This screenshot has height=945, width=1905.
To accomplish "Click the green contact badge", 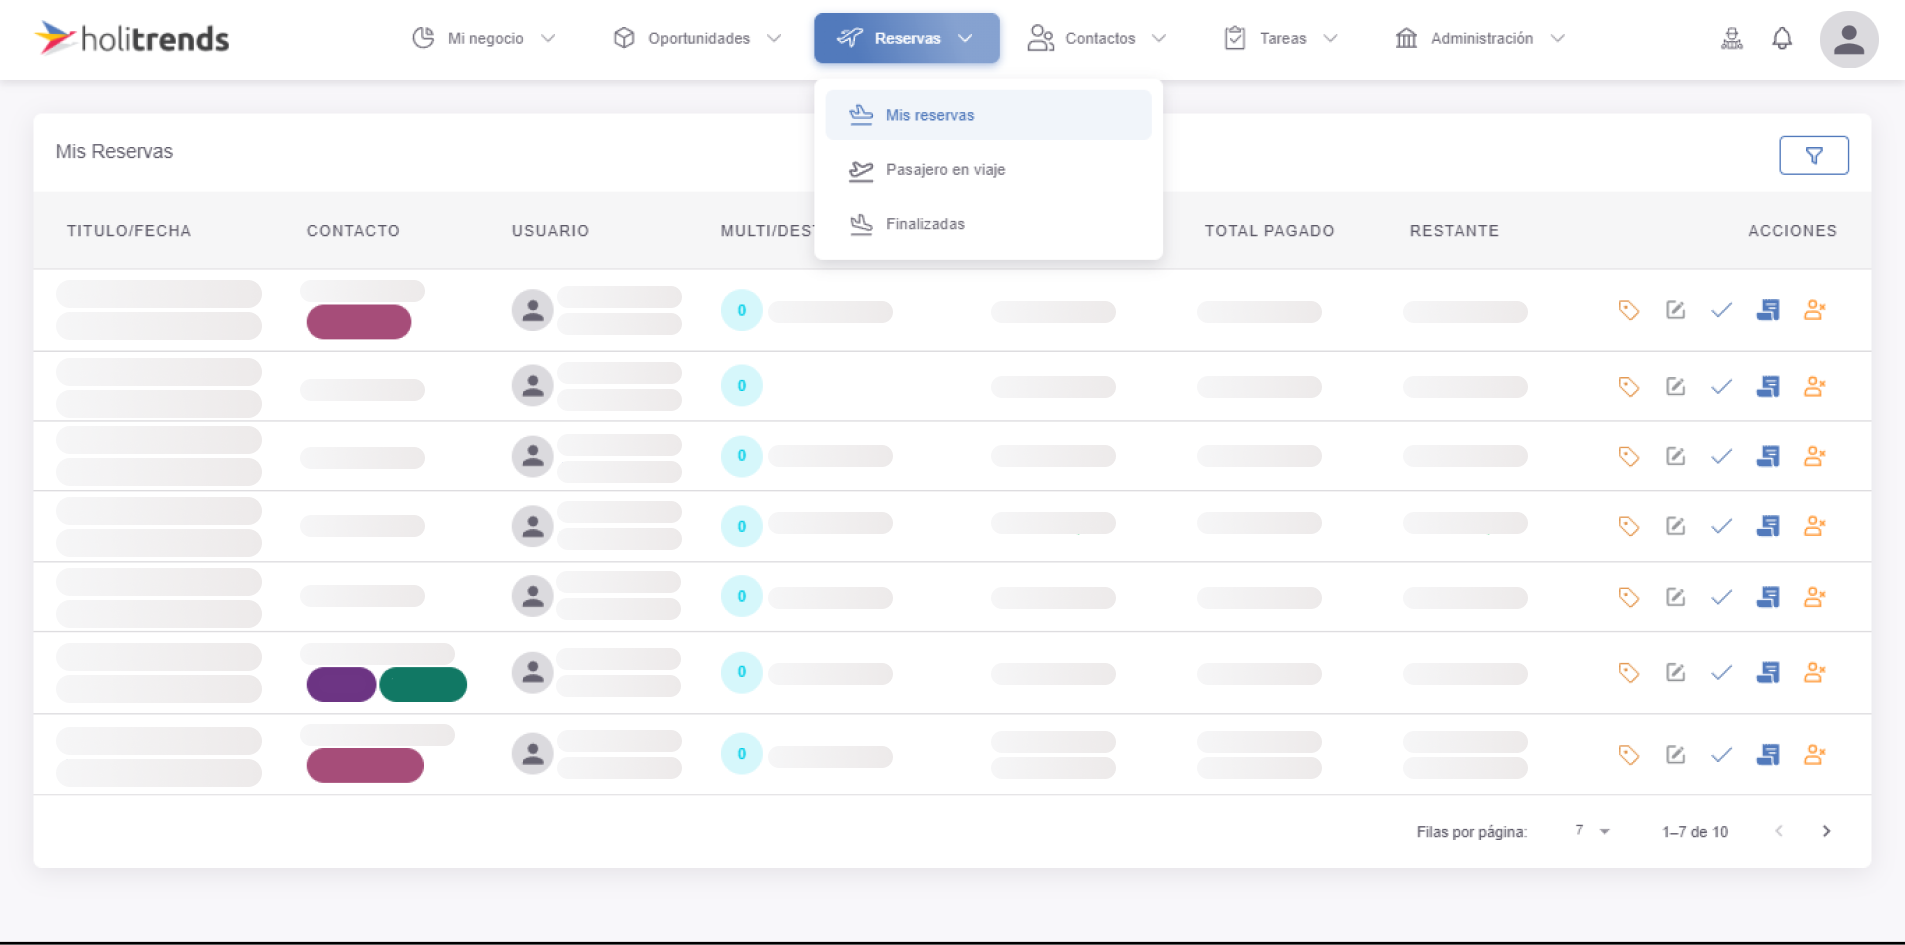I will click(423, 685).
